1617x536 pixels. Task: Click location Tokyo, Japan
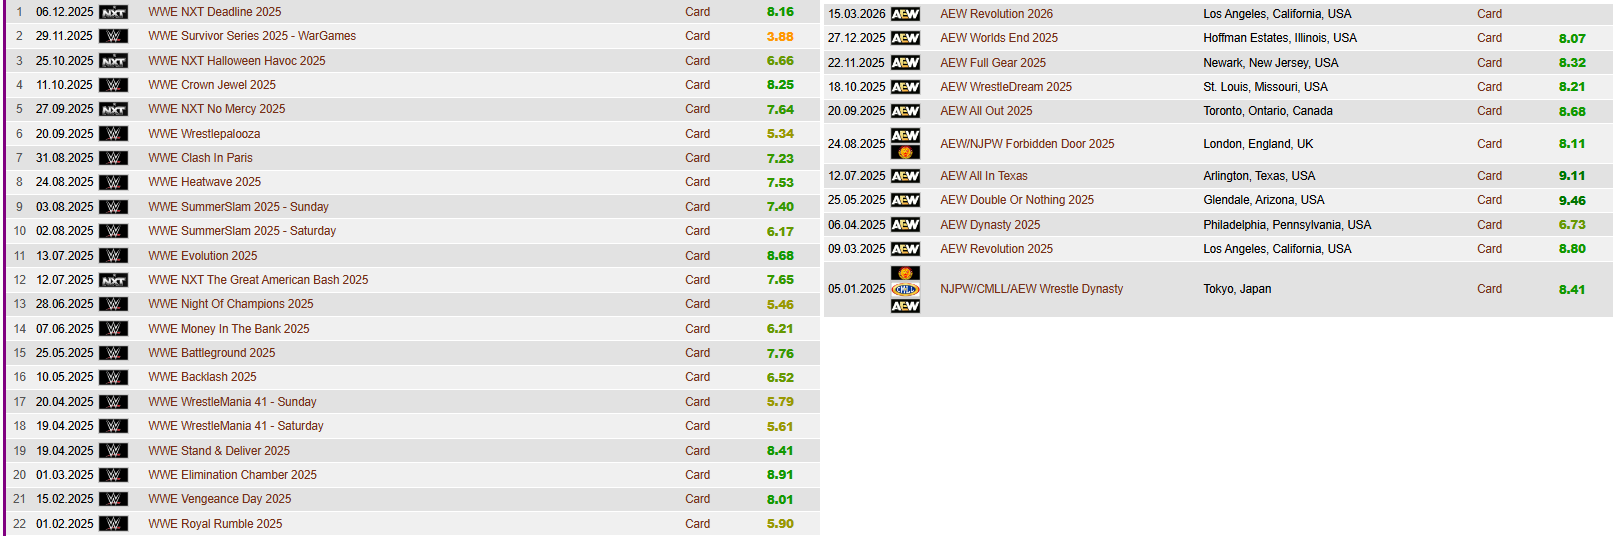click(1237, 289)
